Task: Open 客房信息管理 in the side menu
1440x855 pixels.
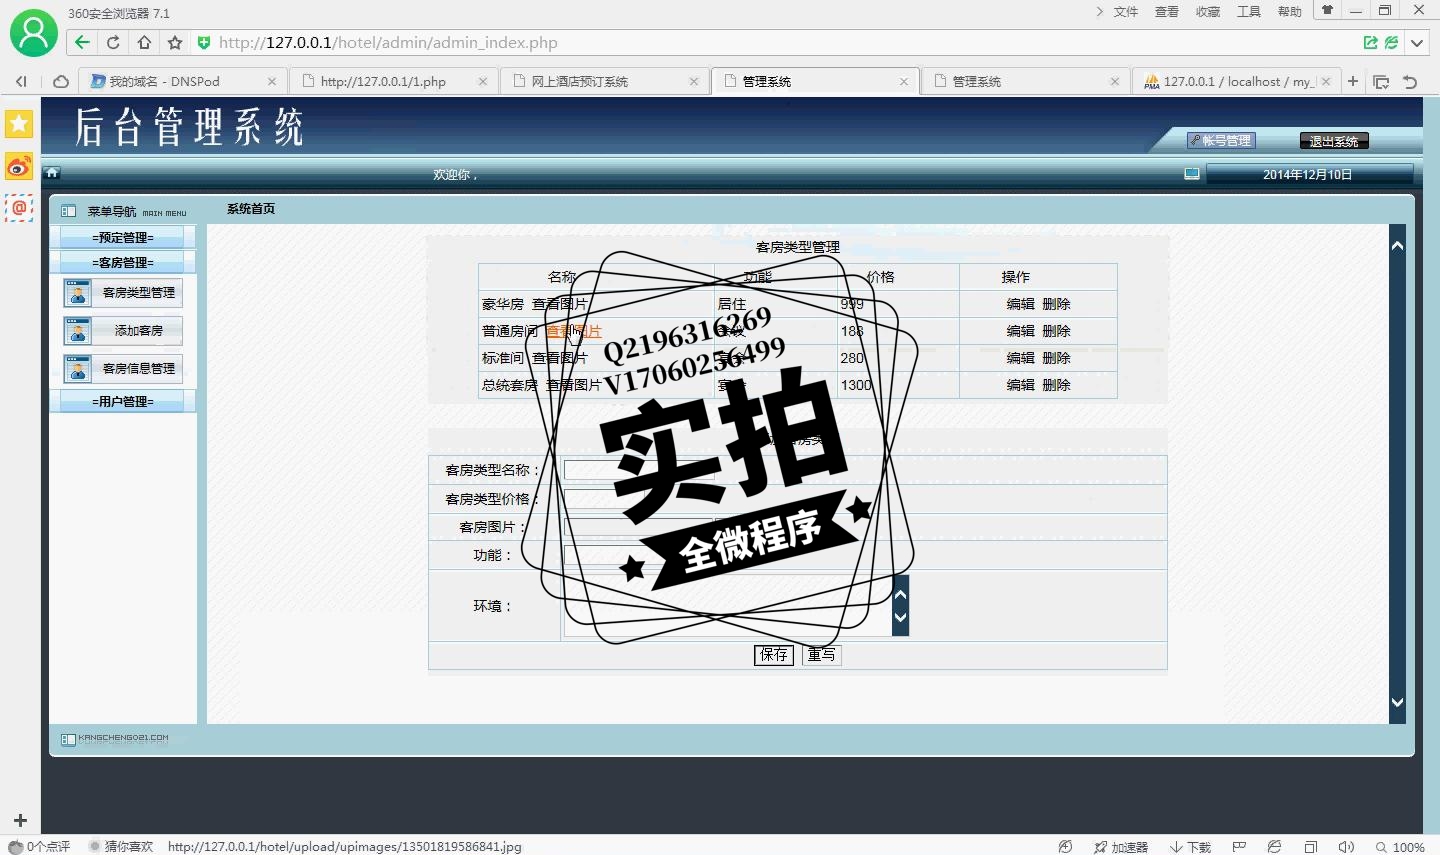Action: pos(123,369)
